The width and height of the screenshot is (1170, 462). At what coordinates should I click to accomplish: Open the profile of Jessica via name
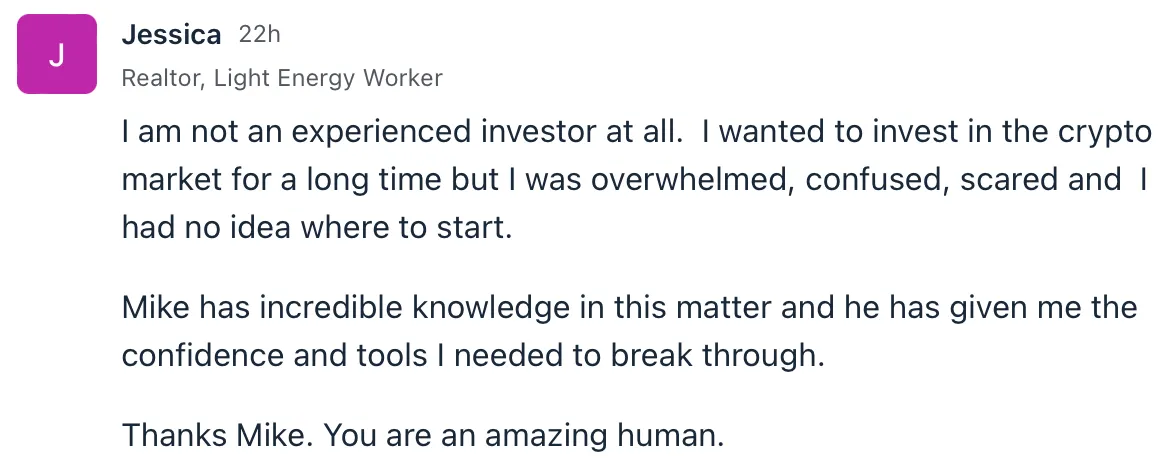coord(171,34)
